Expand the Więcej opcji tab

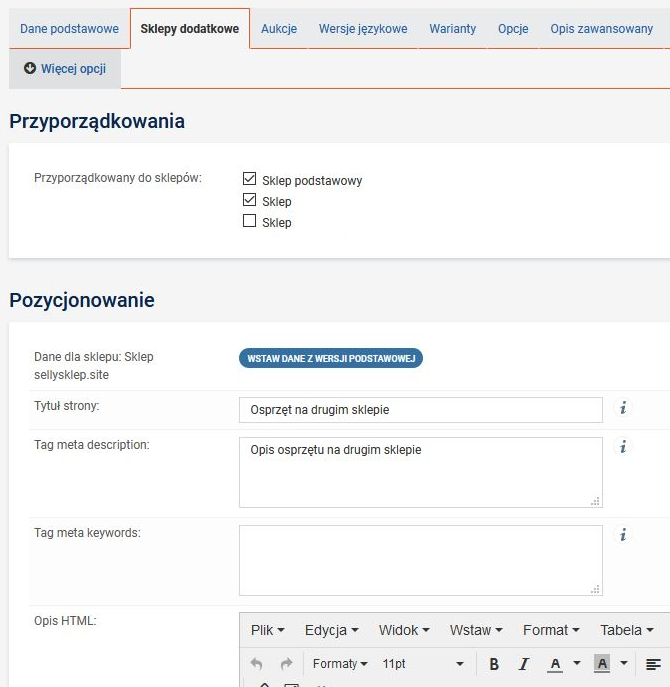pyautogui.click(x=65, y=69)
